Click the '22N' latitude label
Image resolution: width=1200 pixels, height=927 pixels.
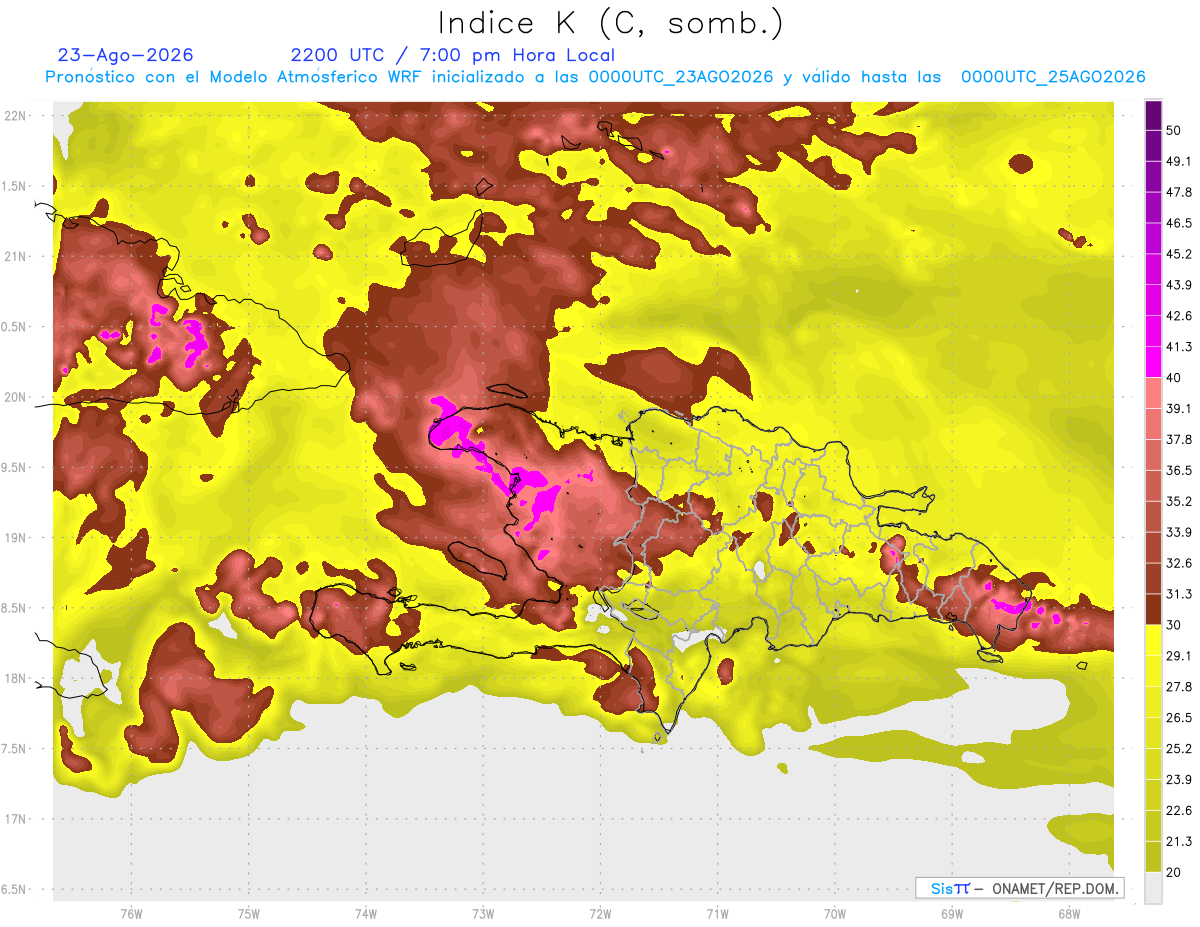[15, 115]
